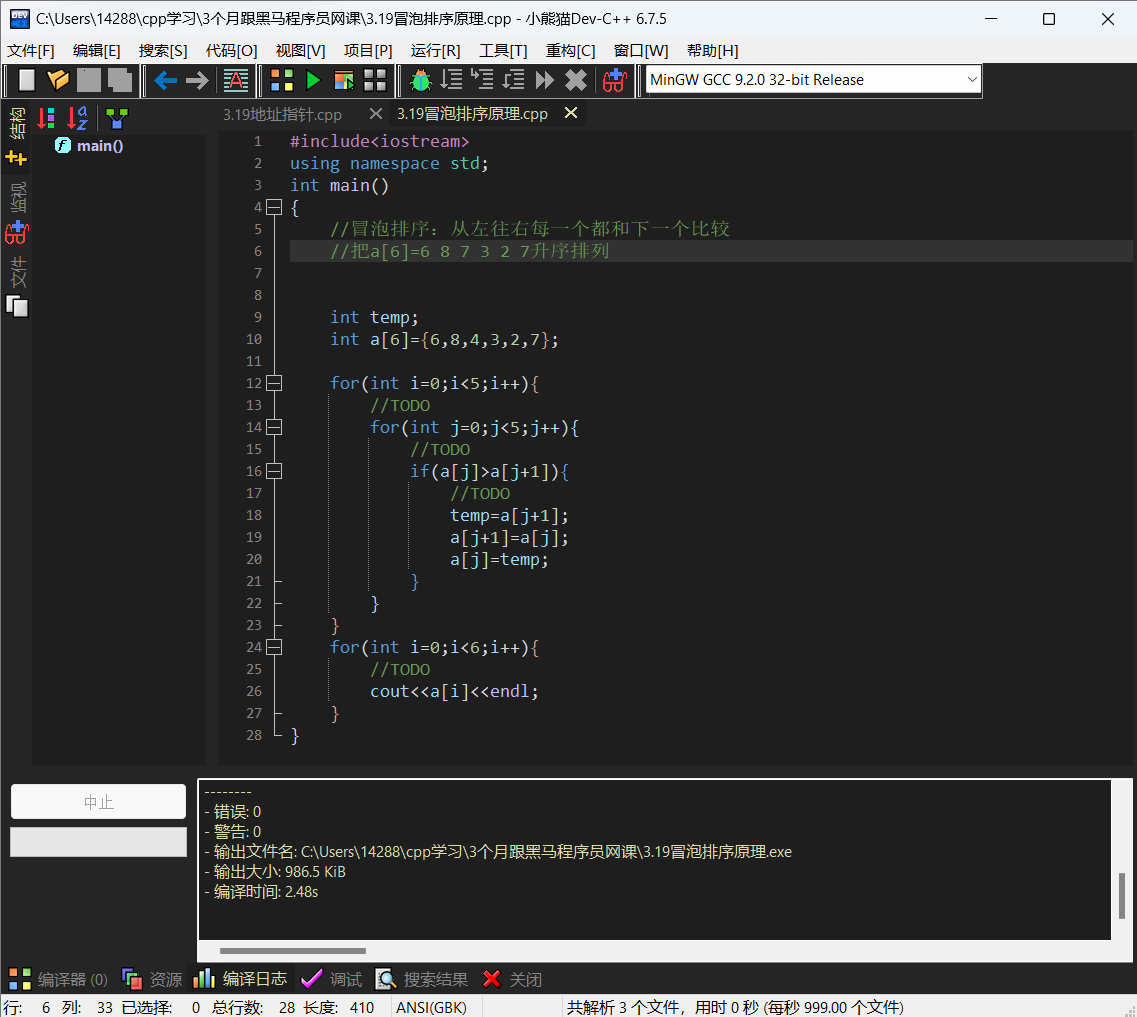The image size is (1137, 1017).
Task: Collapse output for loop fold at line 24
Action: click(274, 647)
